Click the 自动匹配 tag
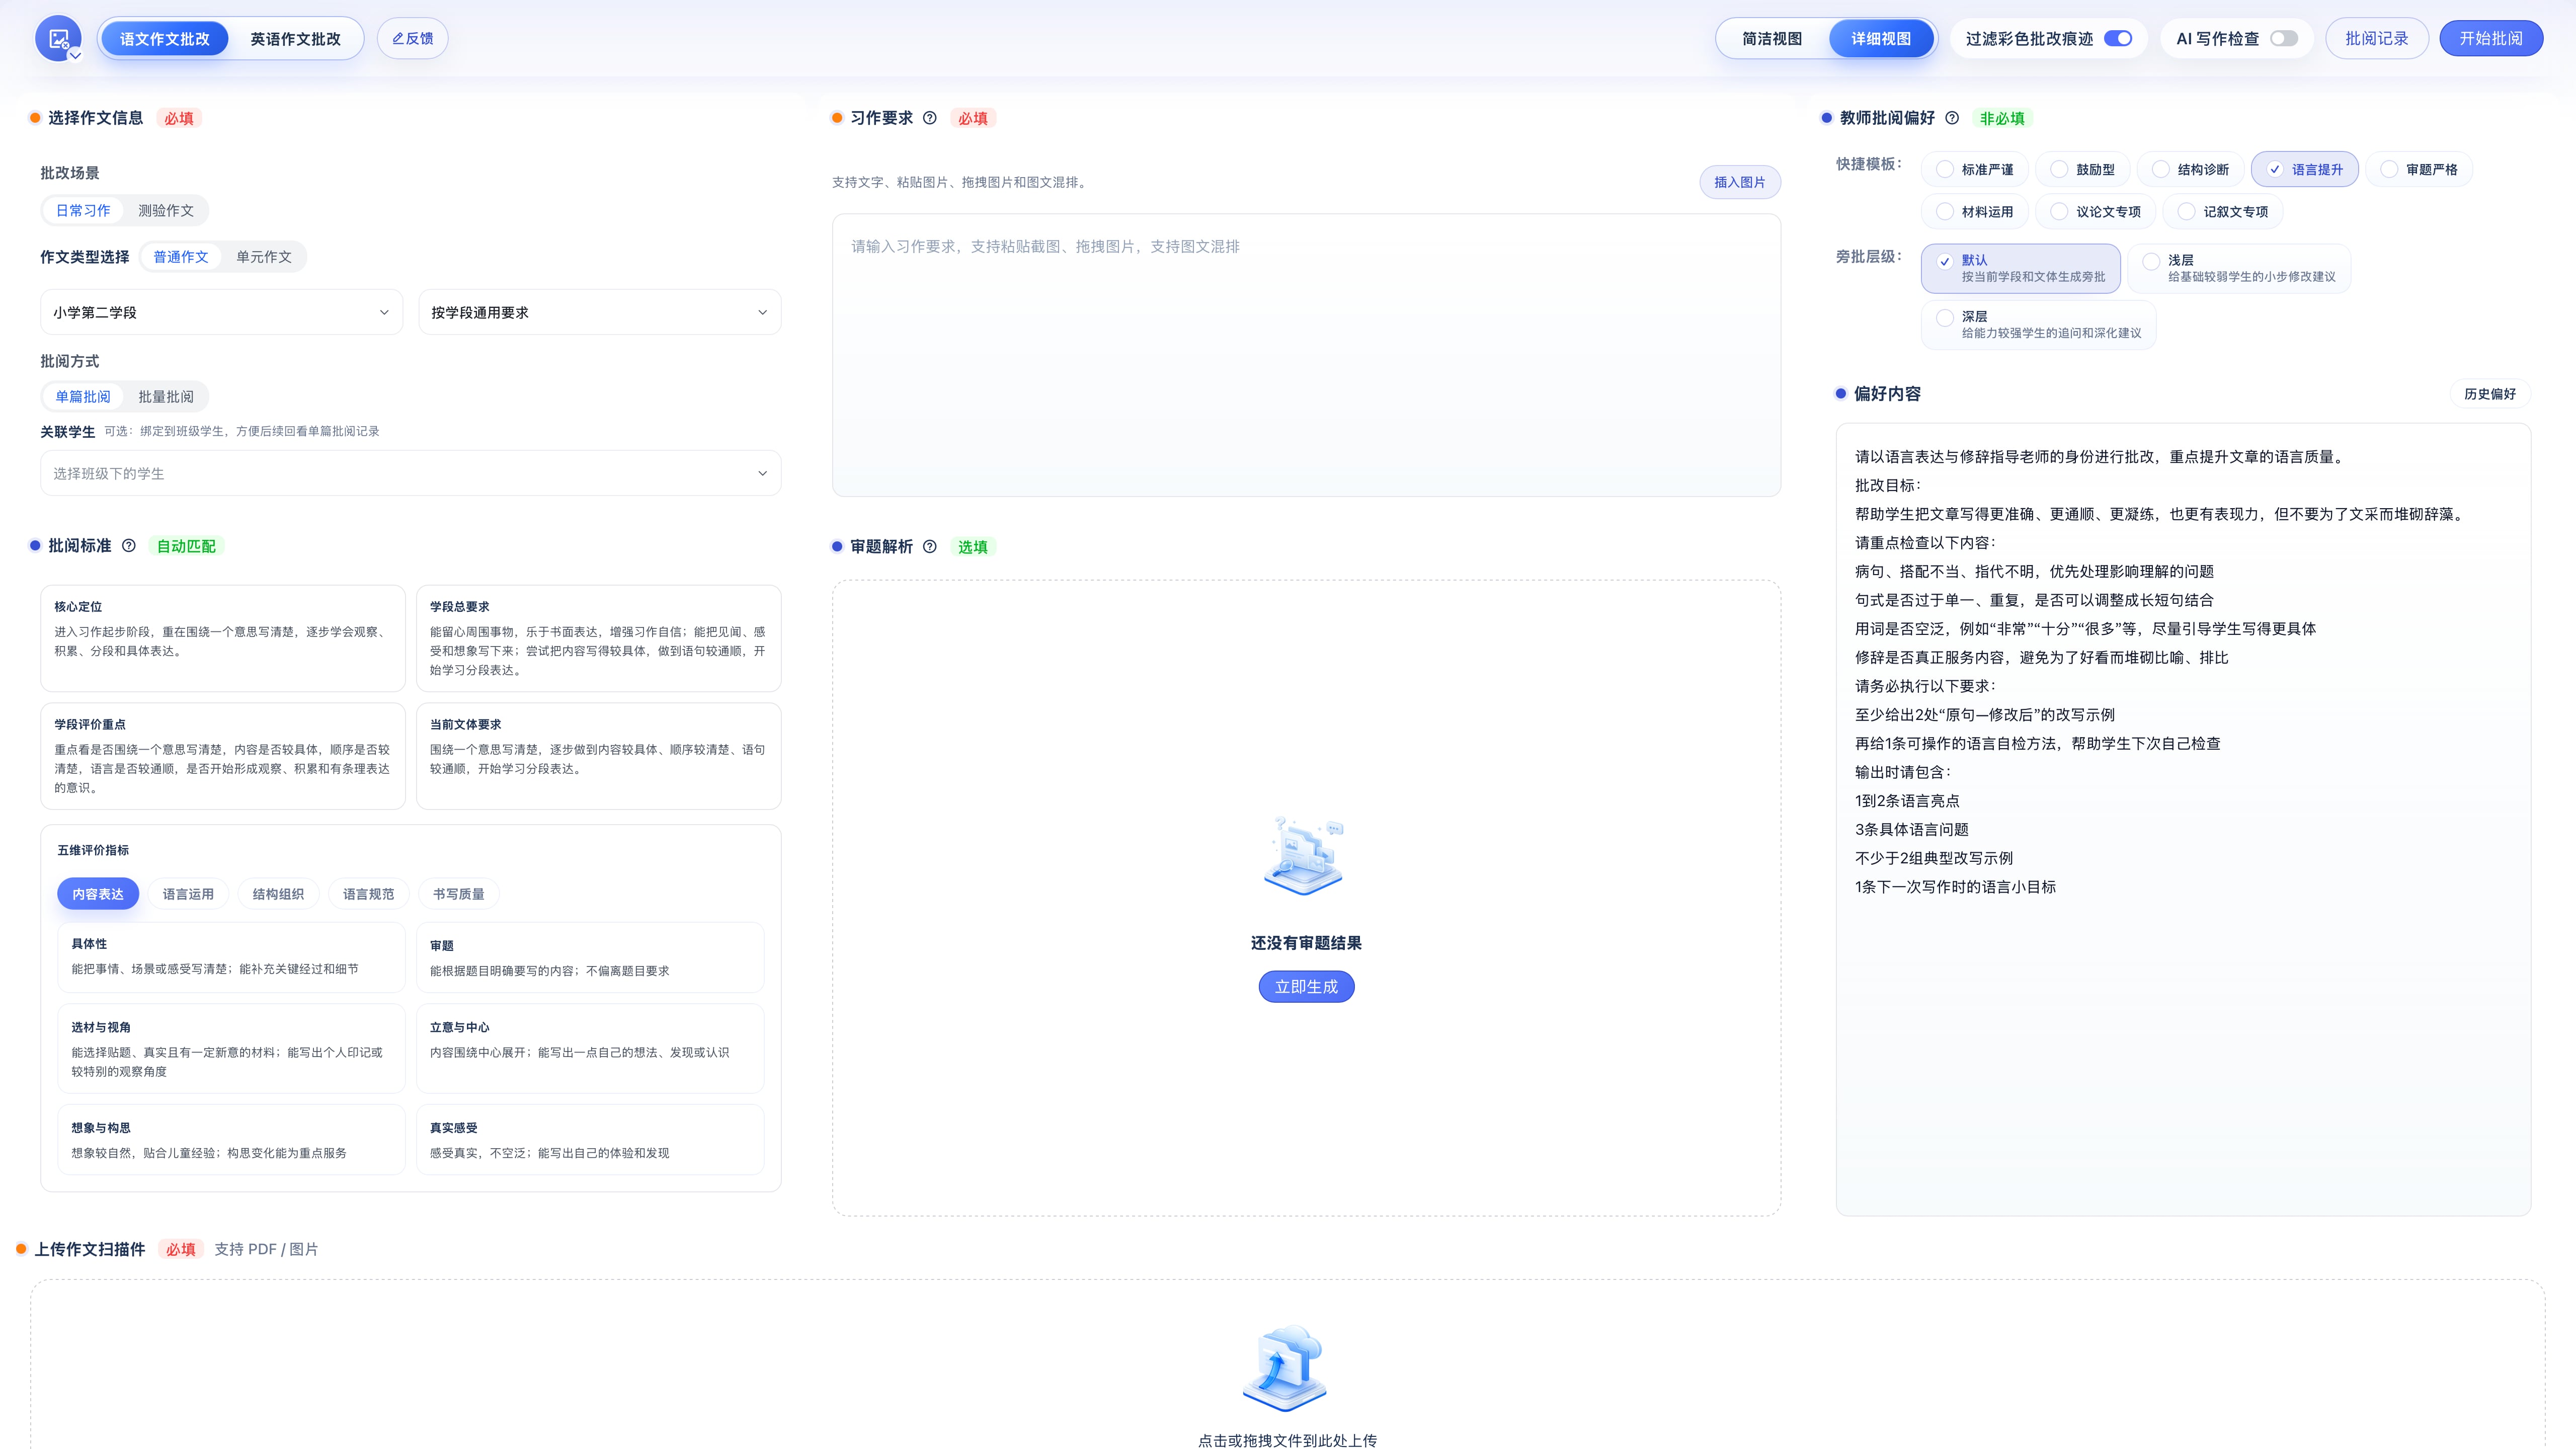Image resolution: width=2576 pixels, height=1449 pixels. point(186,546)
